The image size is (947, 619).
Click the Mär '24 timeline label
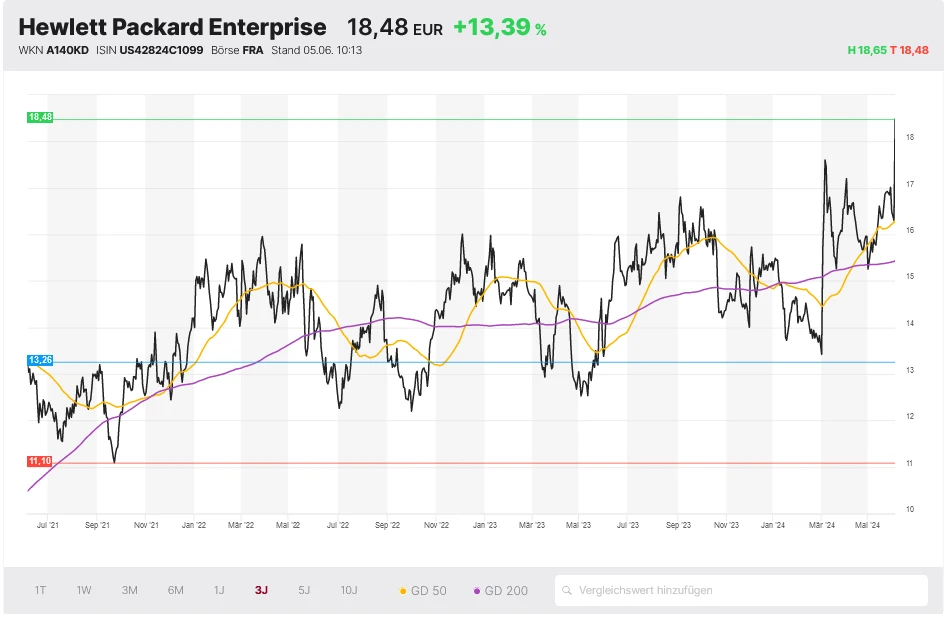click(822, 524)
